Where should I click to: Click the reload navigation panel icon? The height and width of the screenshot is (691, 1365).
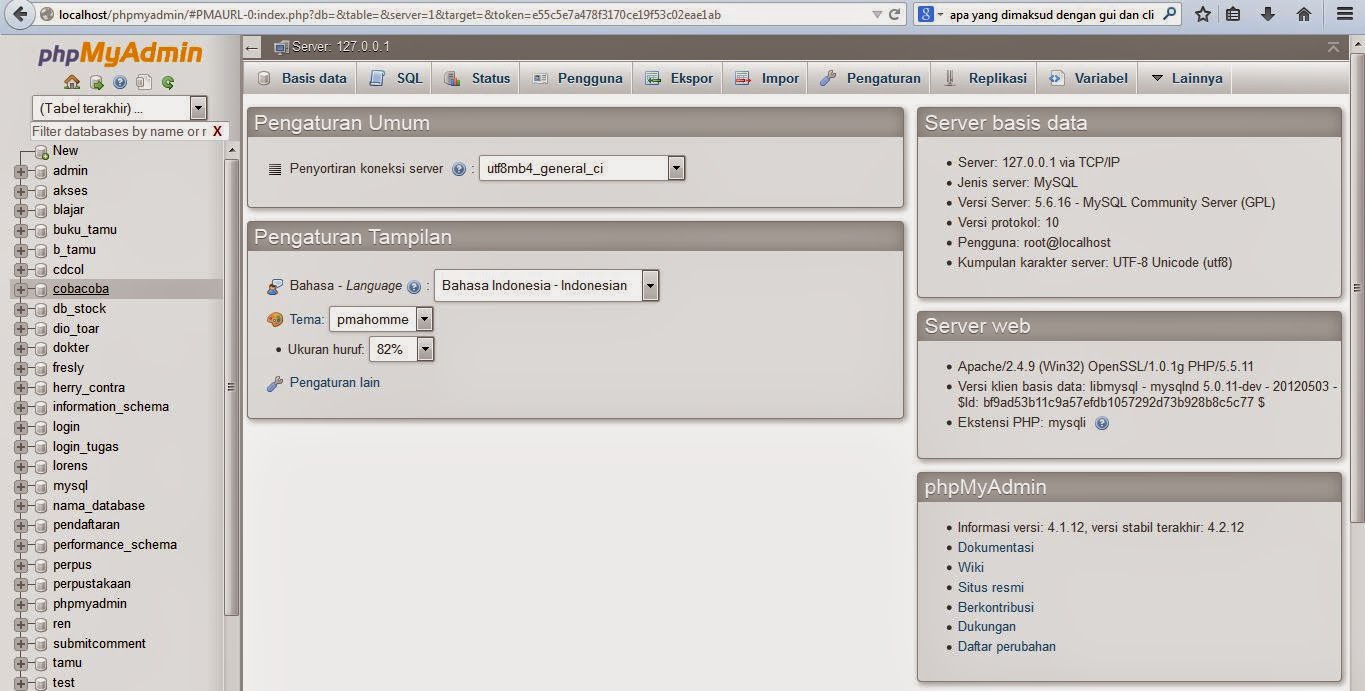[168, 83]
